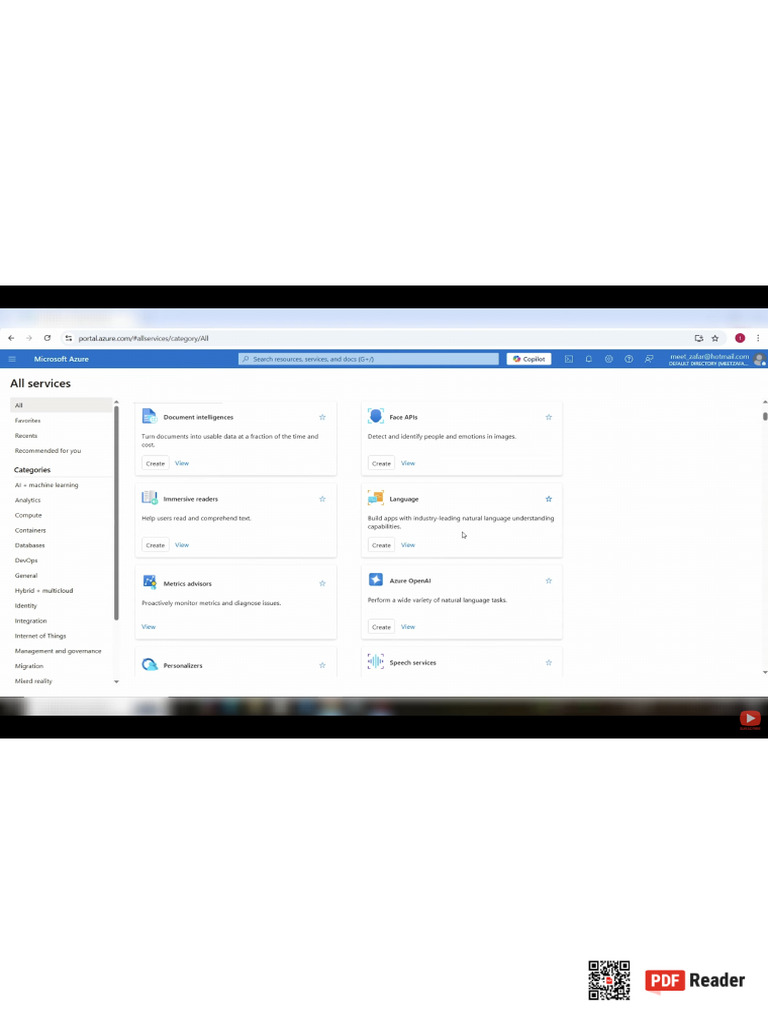Viewport: 768px width, 1024px height.
Task: Open Compute category
Action: pyautogui.click(x=28, y=515)
